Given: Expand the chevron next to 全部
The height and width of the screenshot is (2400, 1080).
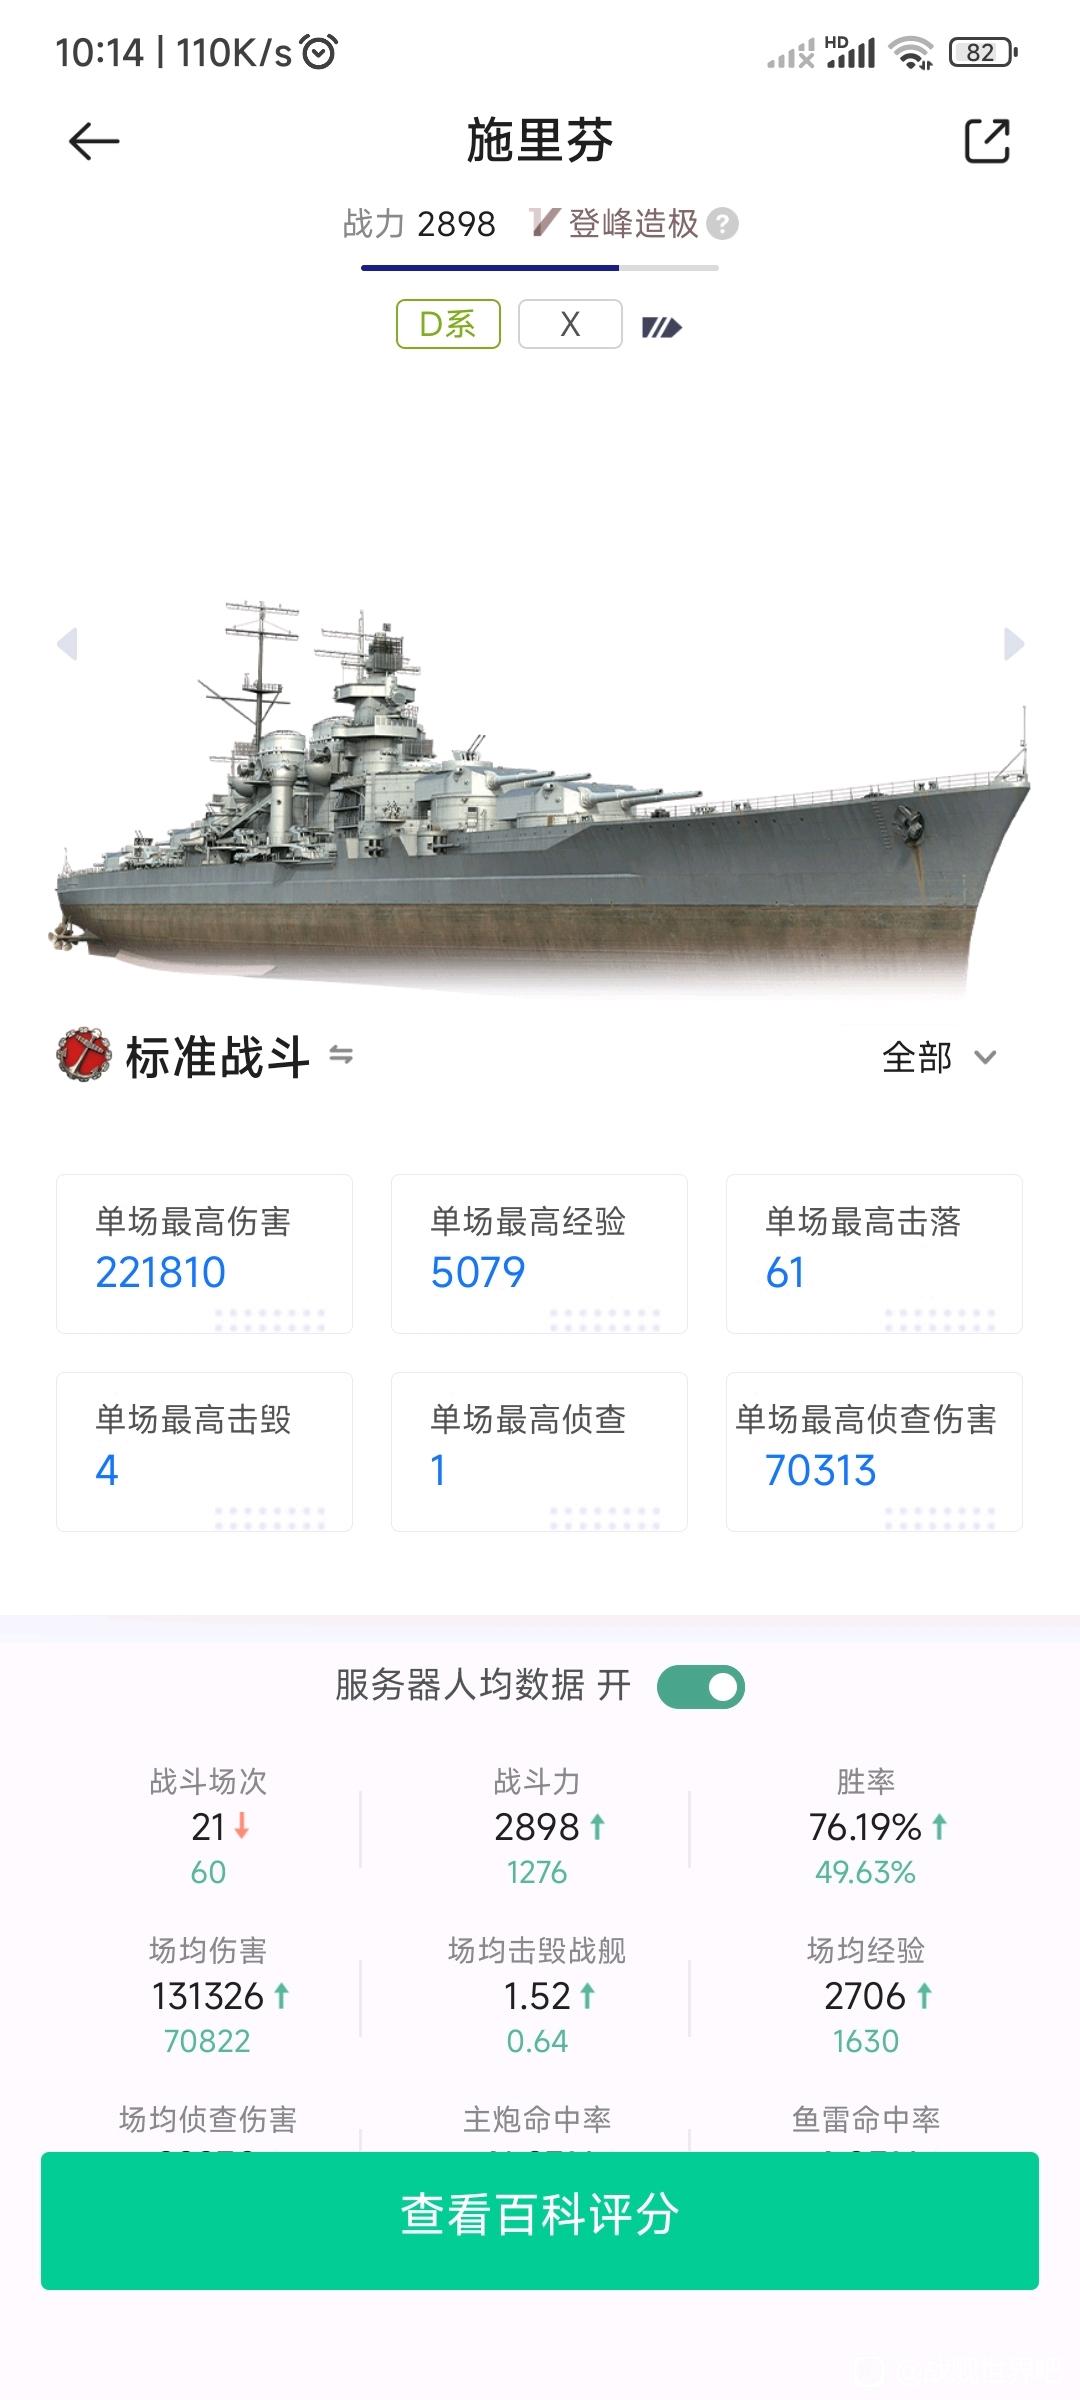Looking at the screenshot, I should [985, 1057].
